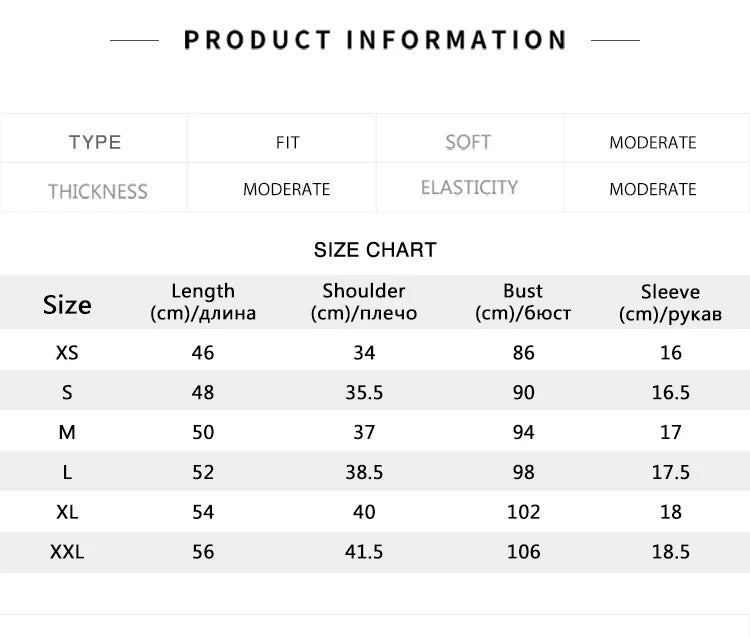Click the 16.5 sleeve value for S
The height and width of the screenshot is (638, 750).
(x=670, y=392)
